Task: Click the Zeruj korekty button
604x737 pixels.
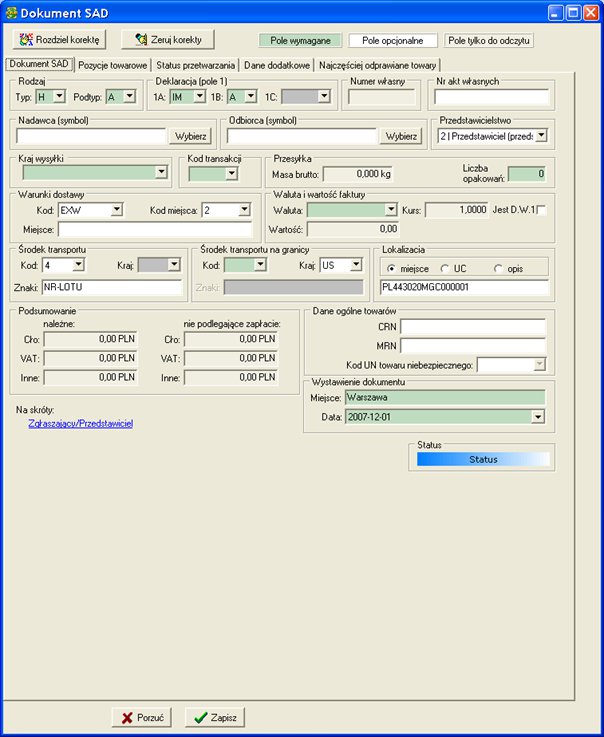Action: point(168,39)
